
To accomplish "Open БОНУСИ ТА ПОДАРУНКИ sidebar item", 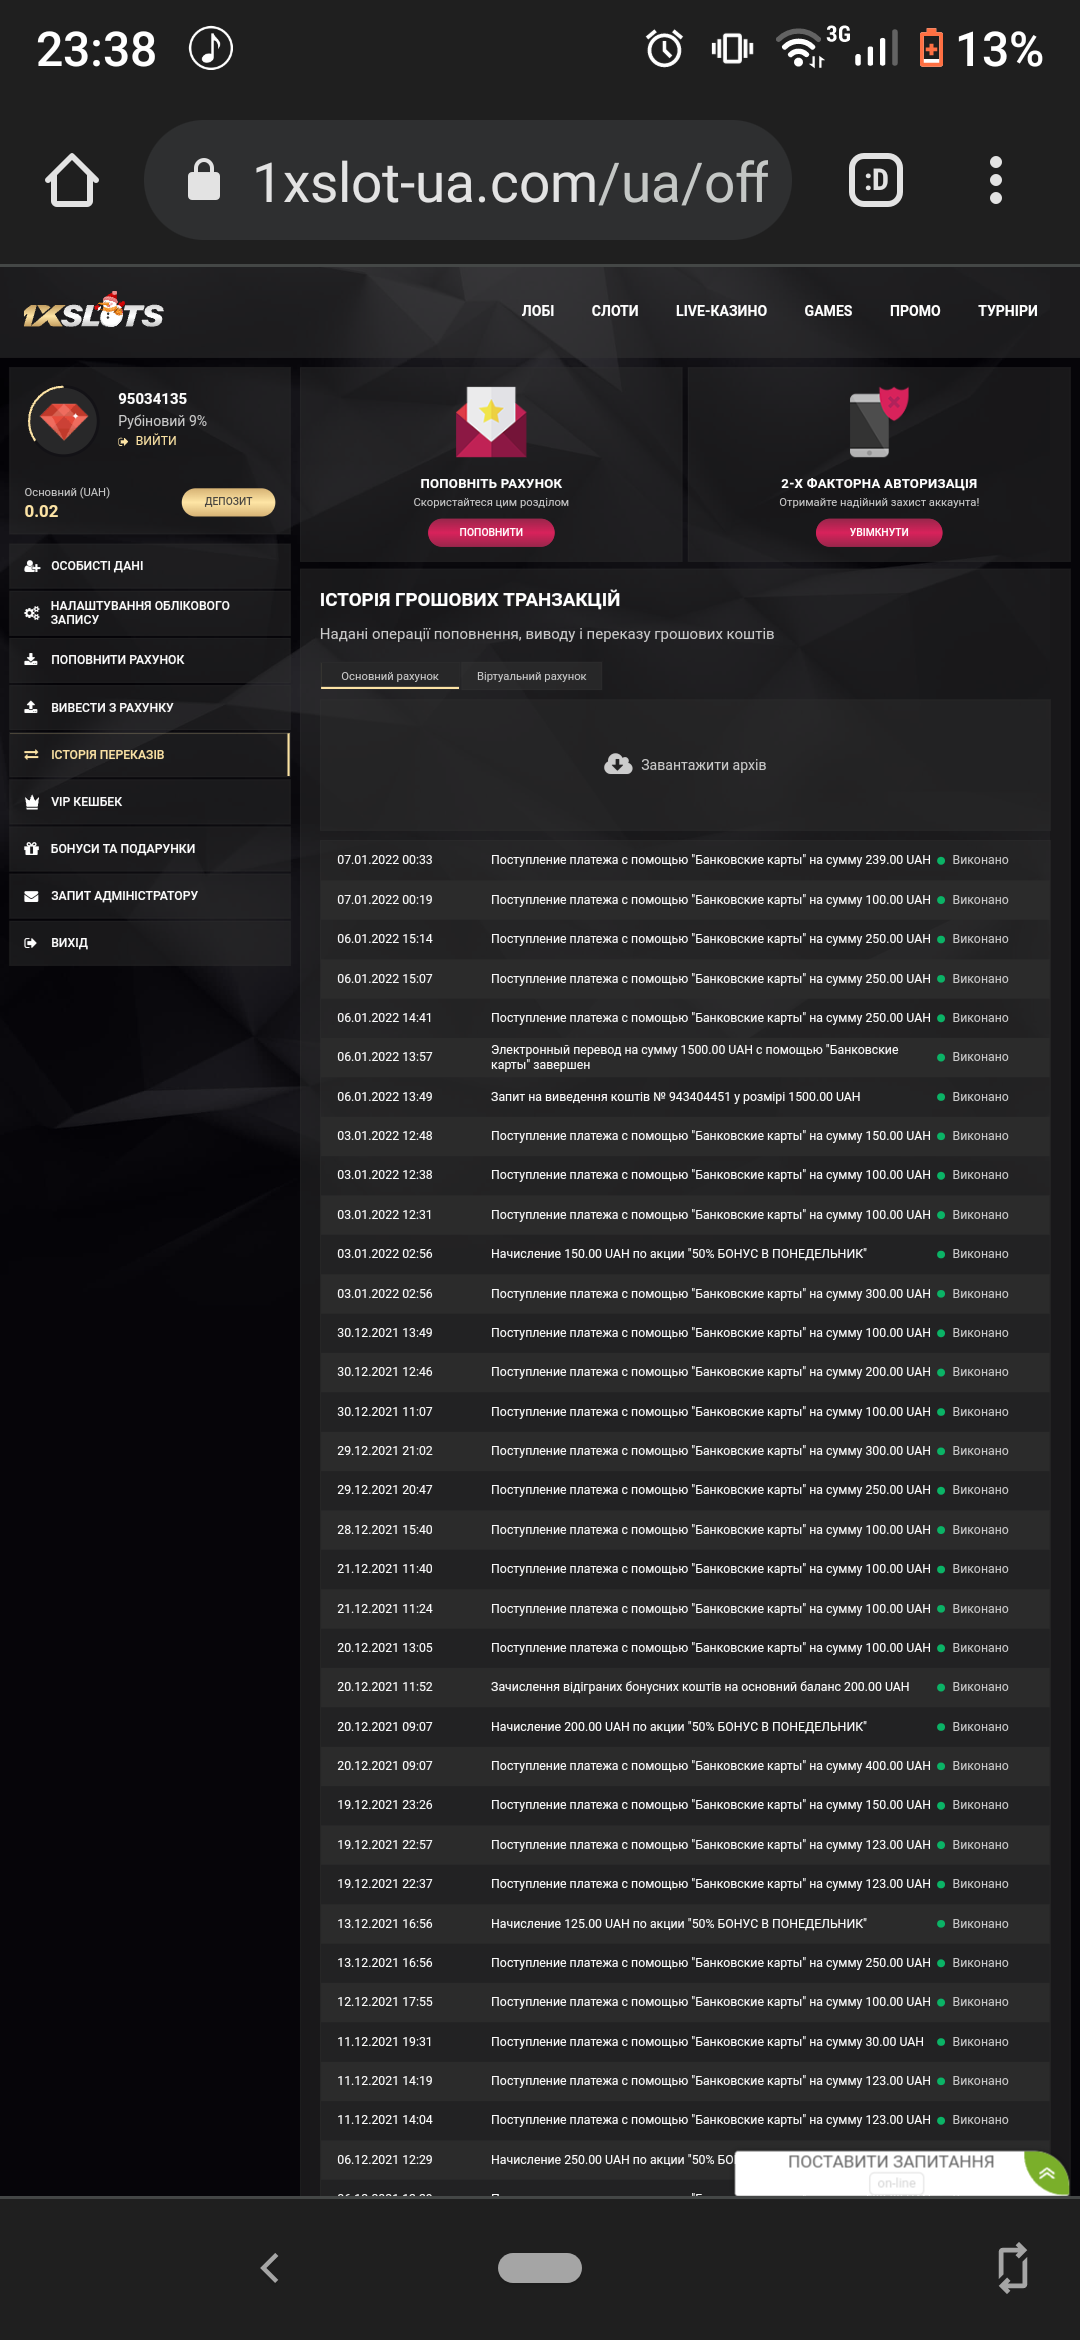I will (150, 849).
